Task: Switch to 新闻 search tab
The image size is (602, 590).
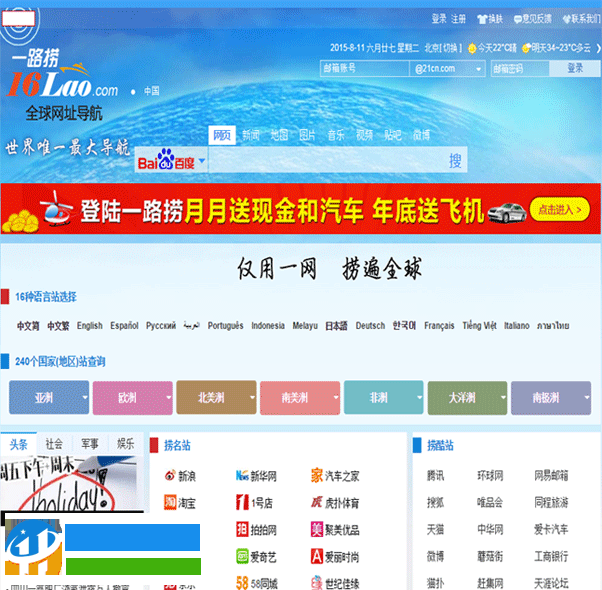Action: [x=251, y=135]
